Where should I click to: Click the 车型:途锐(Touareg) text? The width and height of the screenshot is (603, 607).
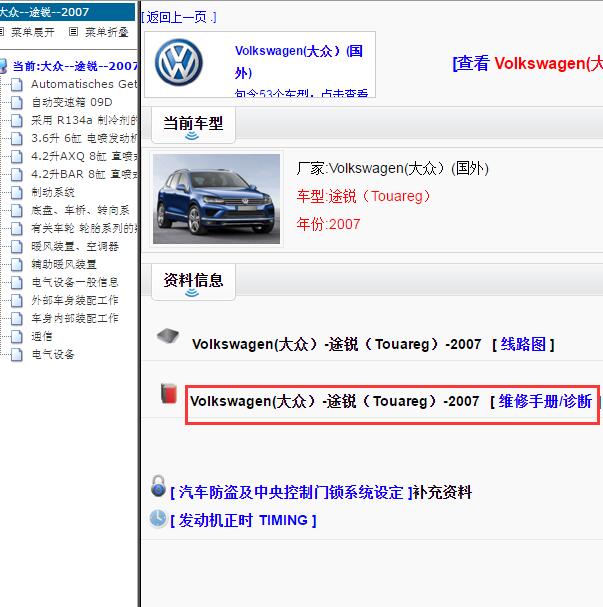[x=364, y=196]
